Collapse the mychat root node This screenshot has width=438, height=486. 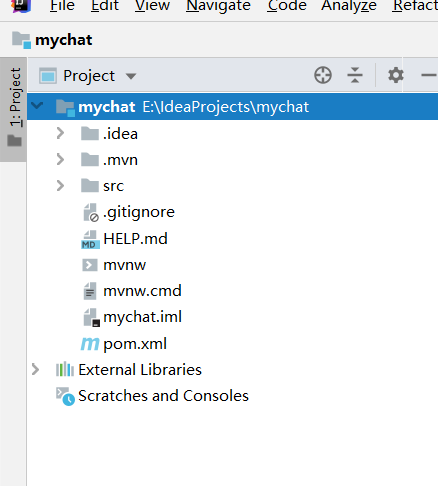[x=37, y=106]
